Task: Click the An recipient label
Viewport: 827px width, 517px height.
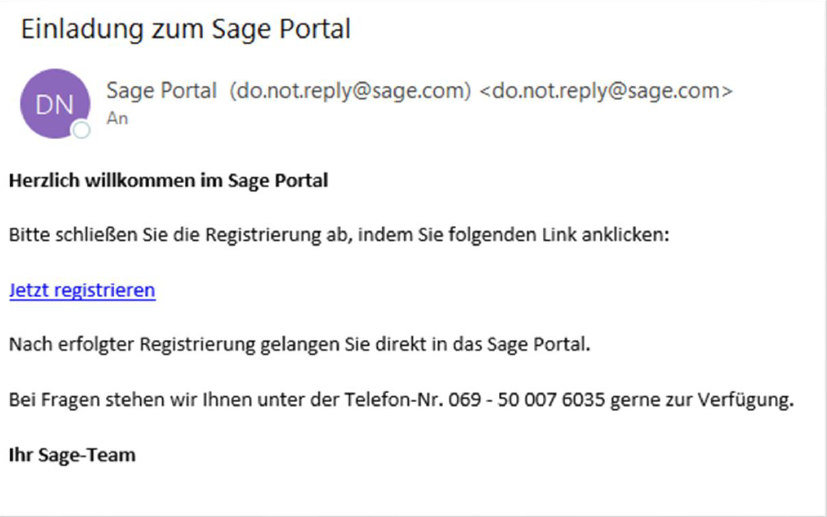Action: click(x=115, y=117)
